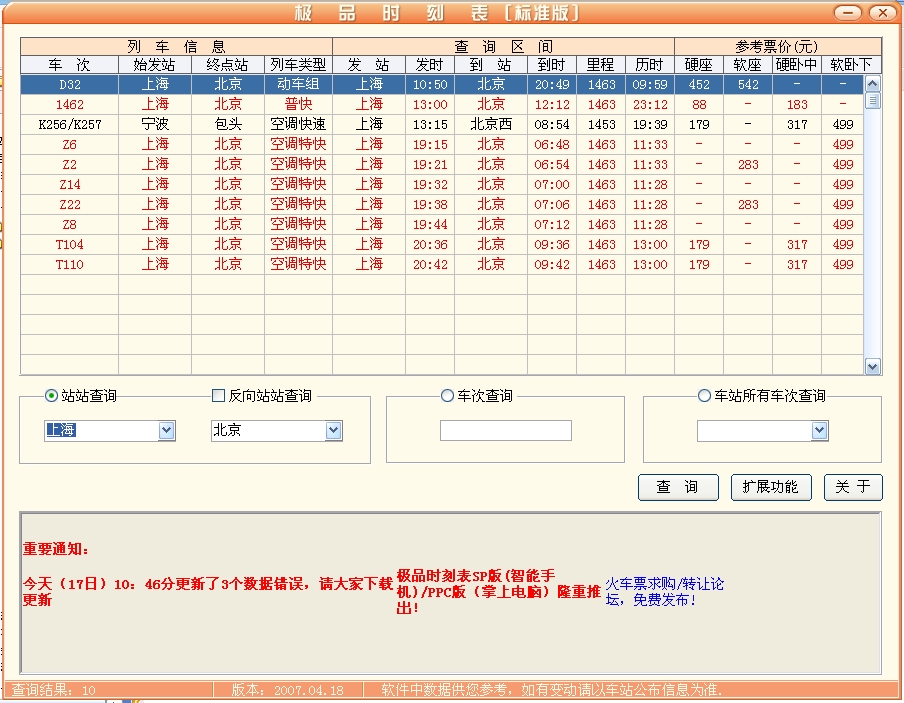This screenshot has width=904, height=703.
Task: Open the 北京 arrival station dropdown
Action: (x=333, y=430)
